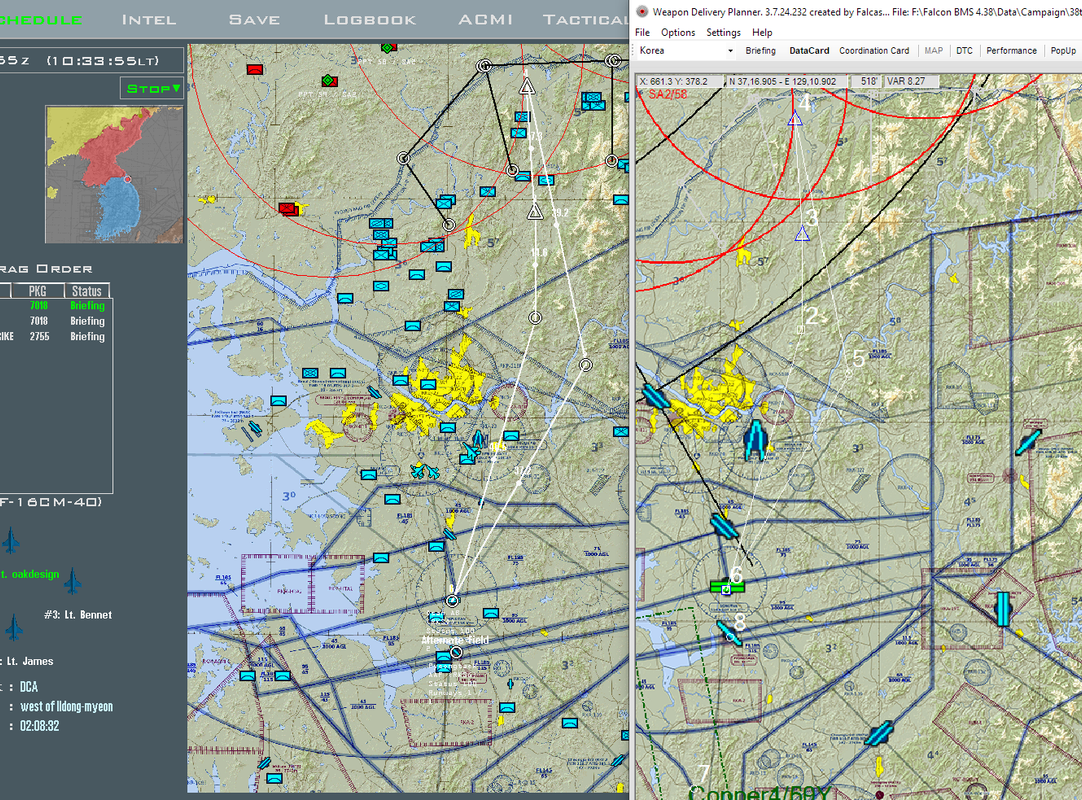1082x800 pixels.
Task: Click the lower white triangle marker in BMS map
Action: [535, 211]
